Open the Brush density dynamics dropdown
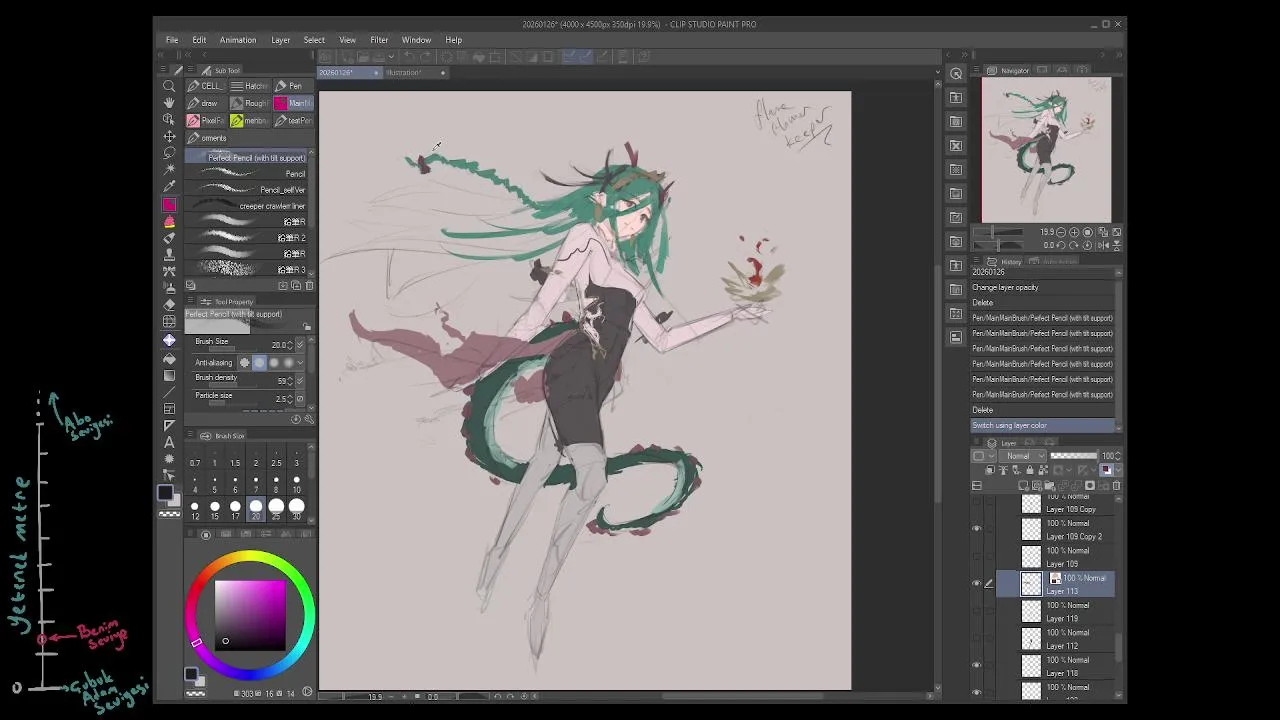The width and height of the screenshot is (1280, 720). (300, 381)
